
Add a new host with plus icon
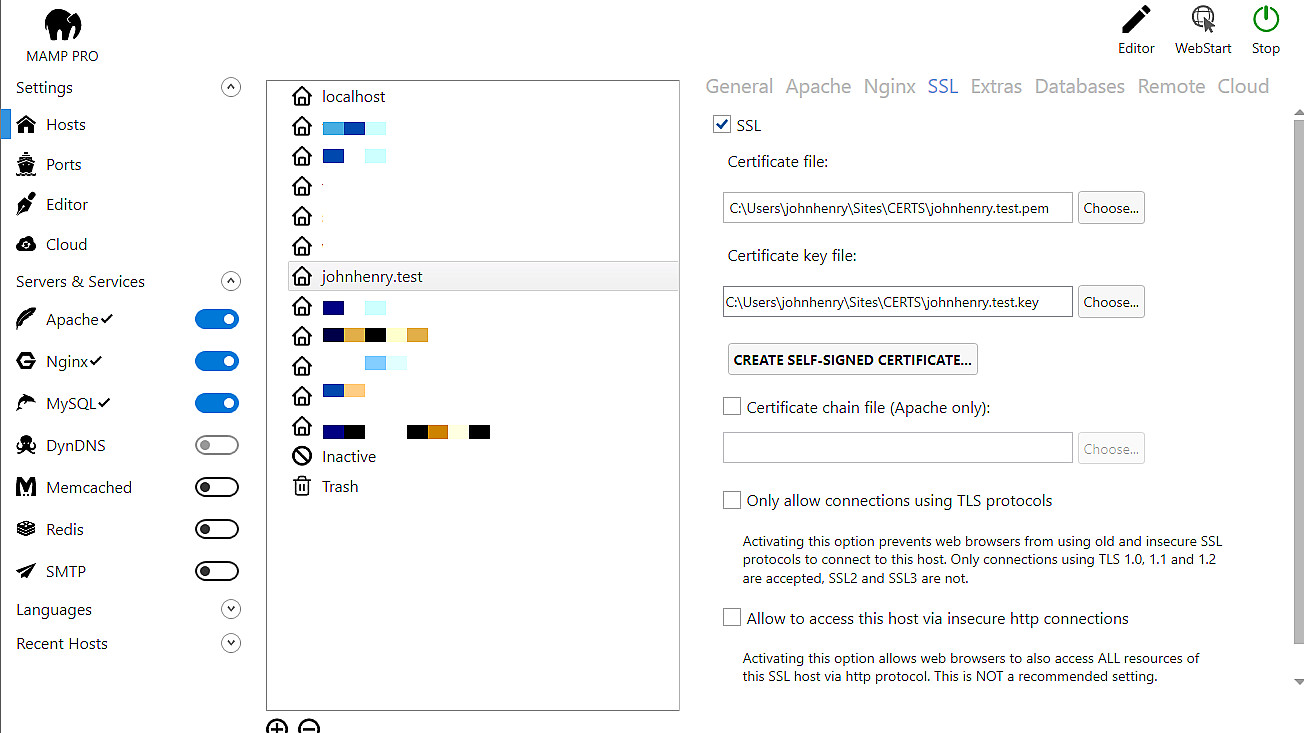point(277,727)
